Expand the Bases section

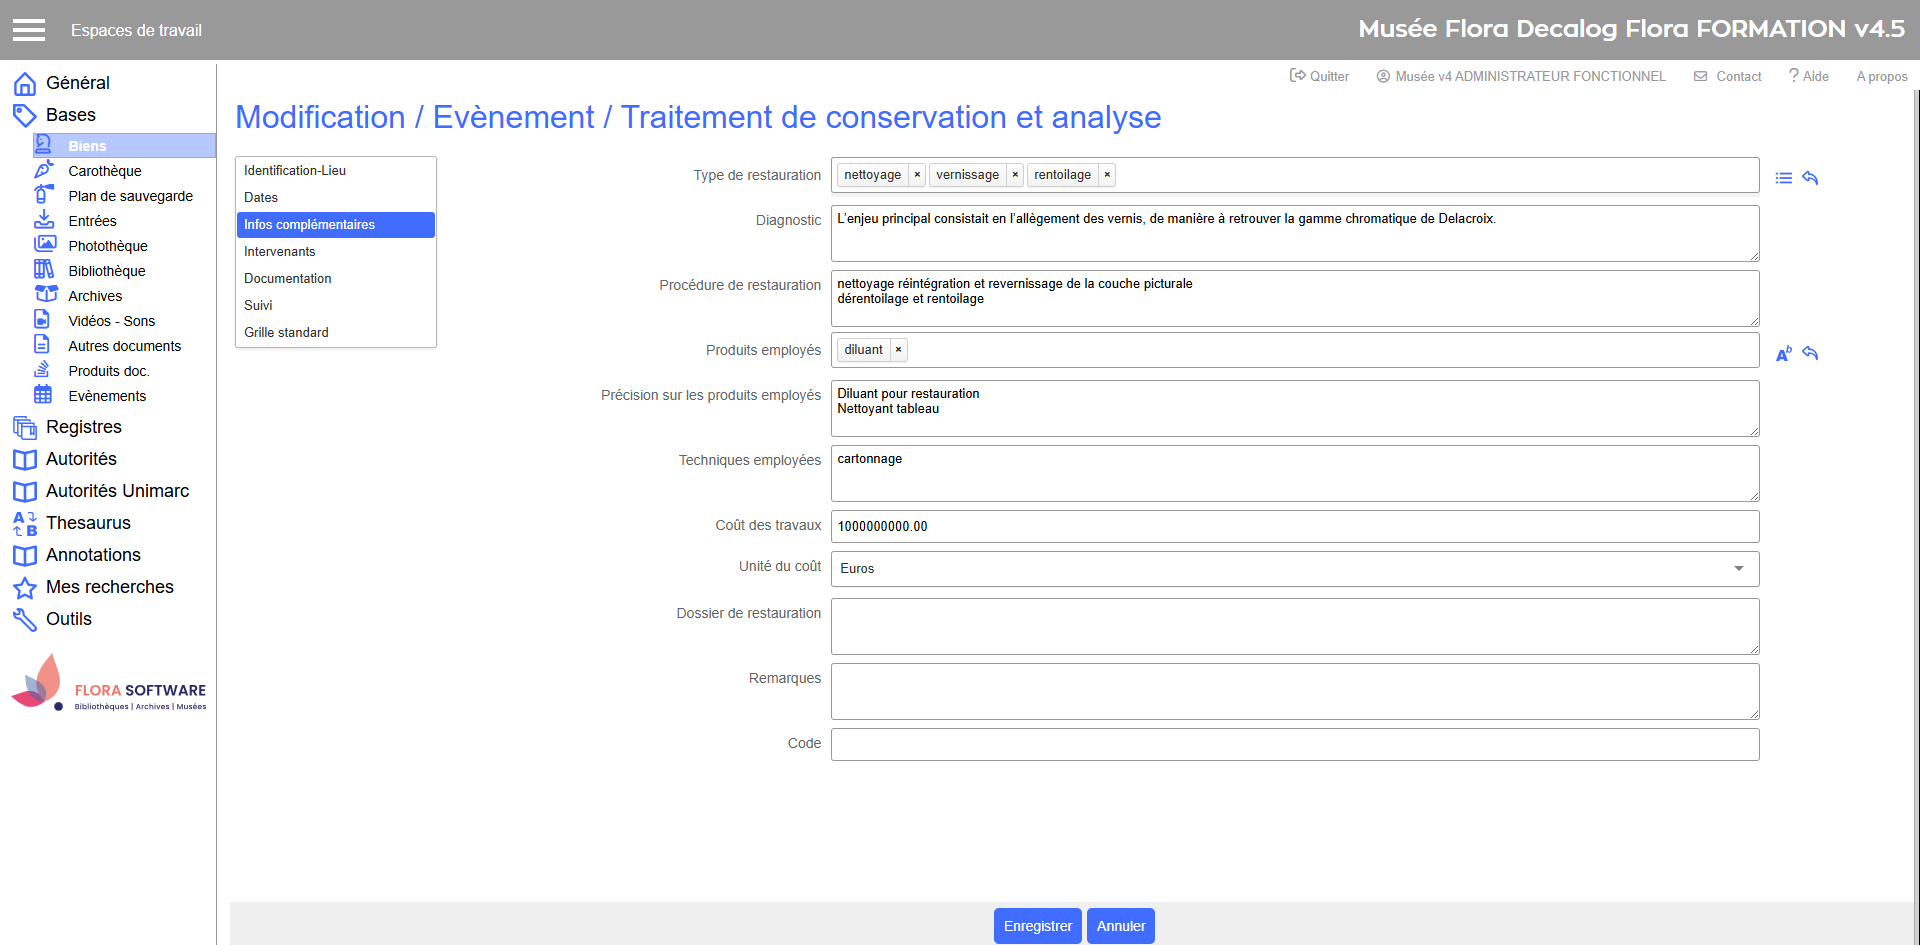70,115
